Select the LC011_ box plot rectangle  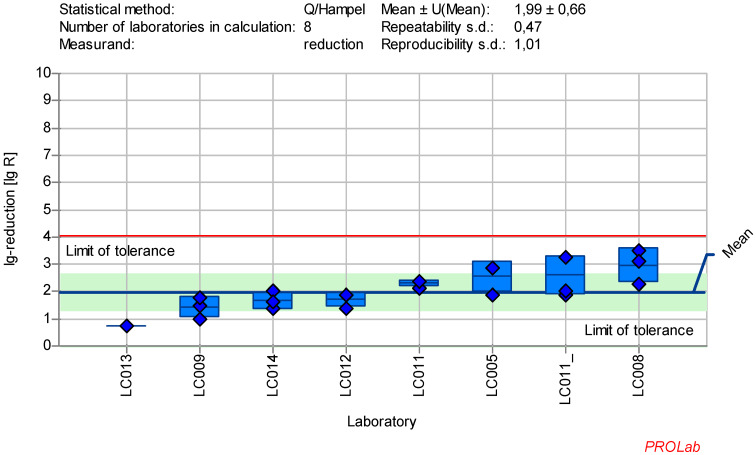(x=566, y=274)
